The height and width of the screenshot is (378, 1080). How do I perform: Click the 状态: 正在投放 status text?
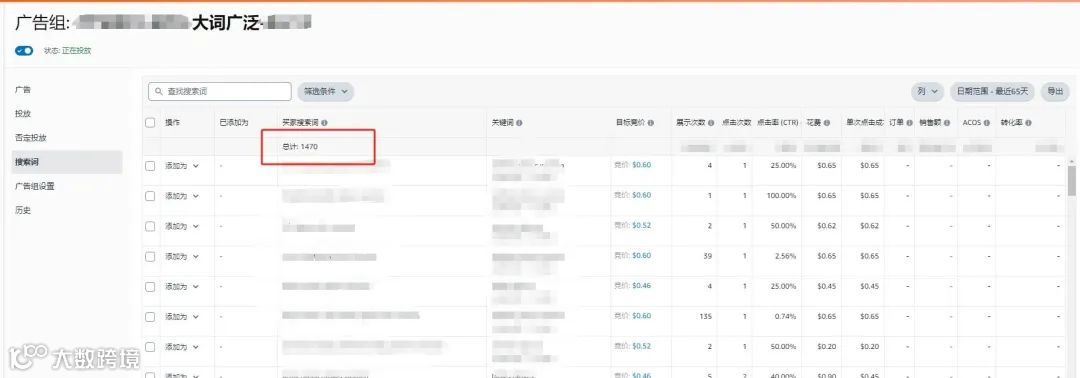click(68, 51)
